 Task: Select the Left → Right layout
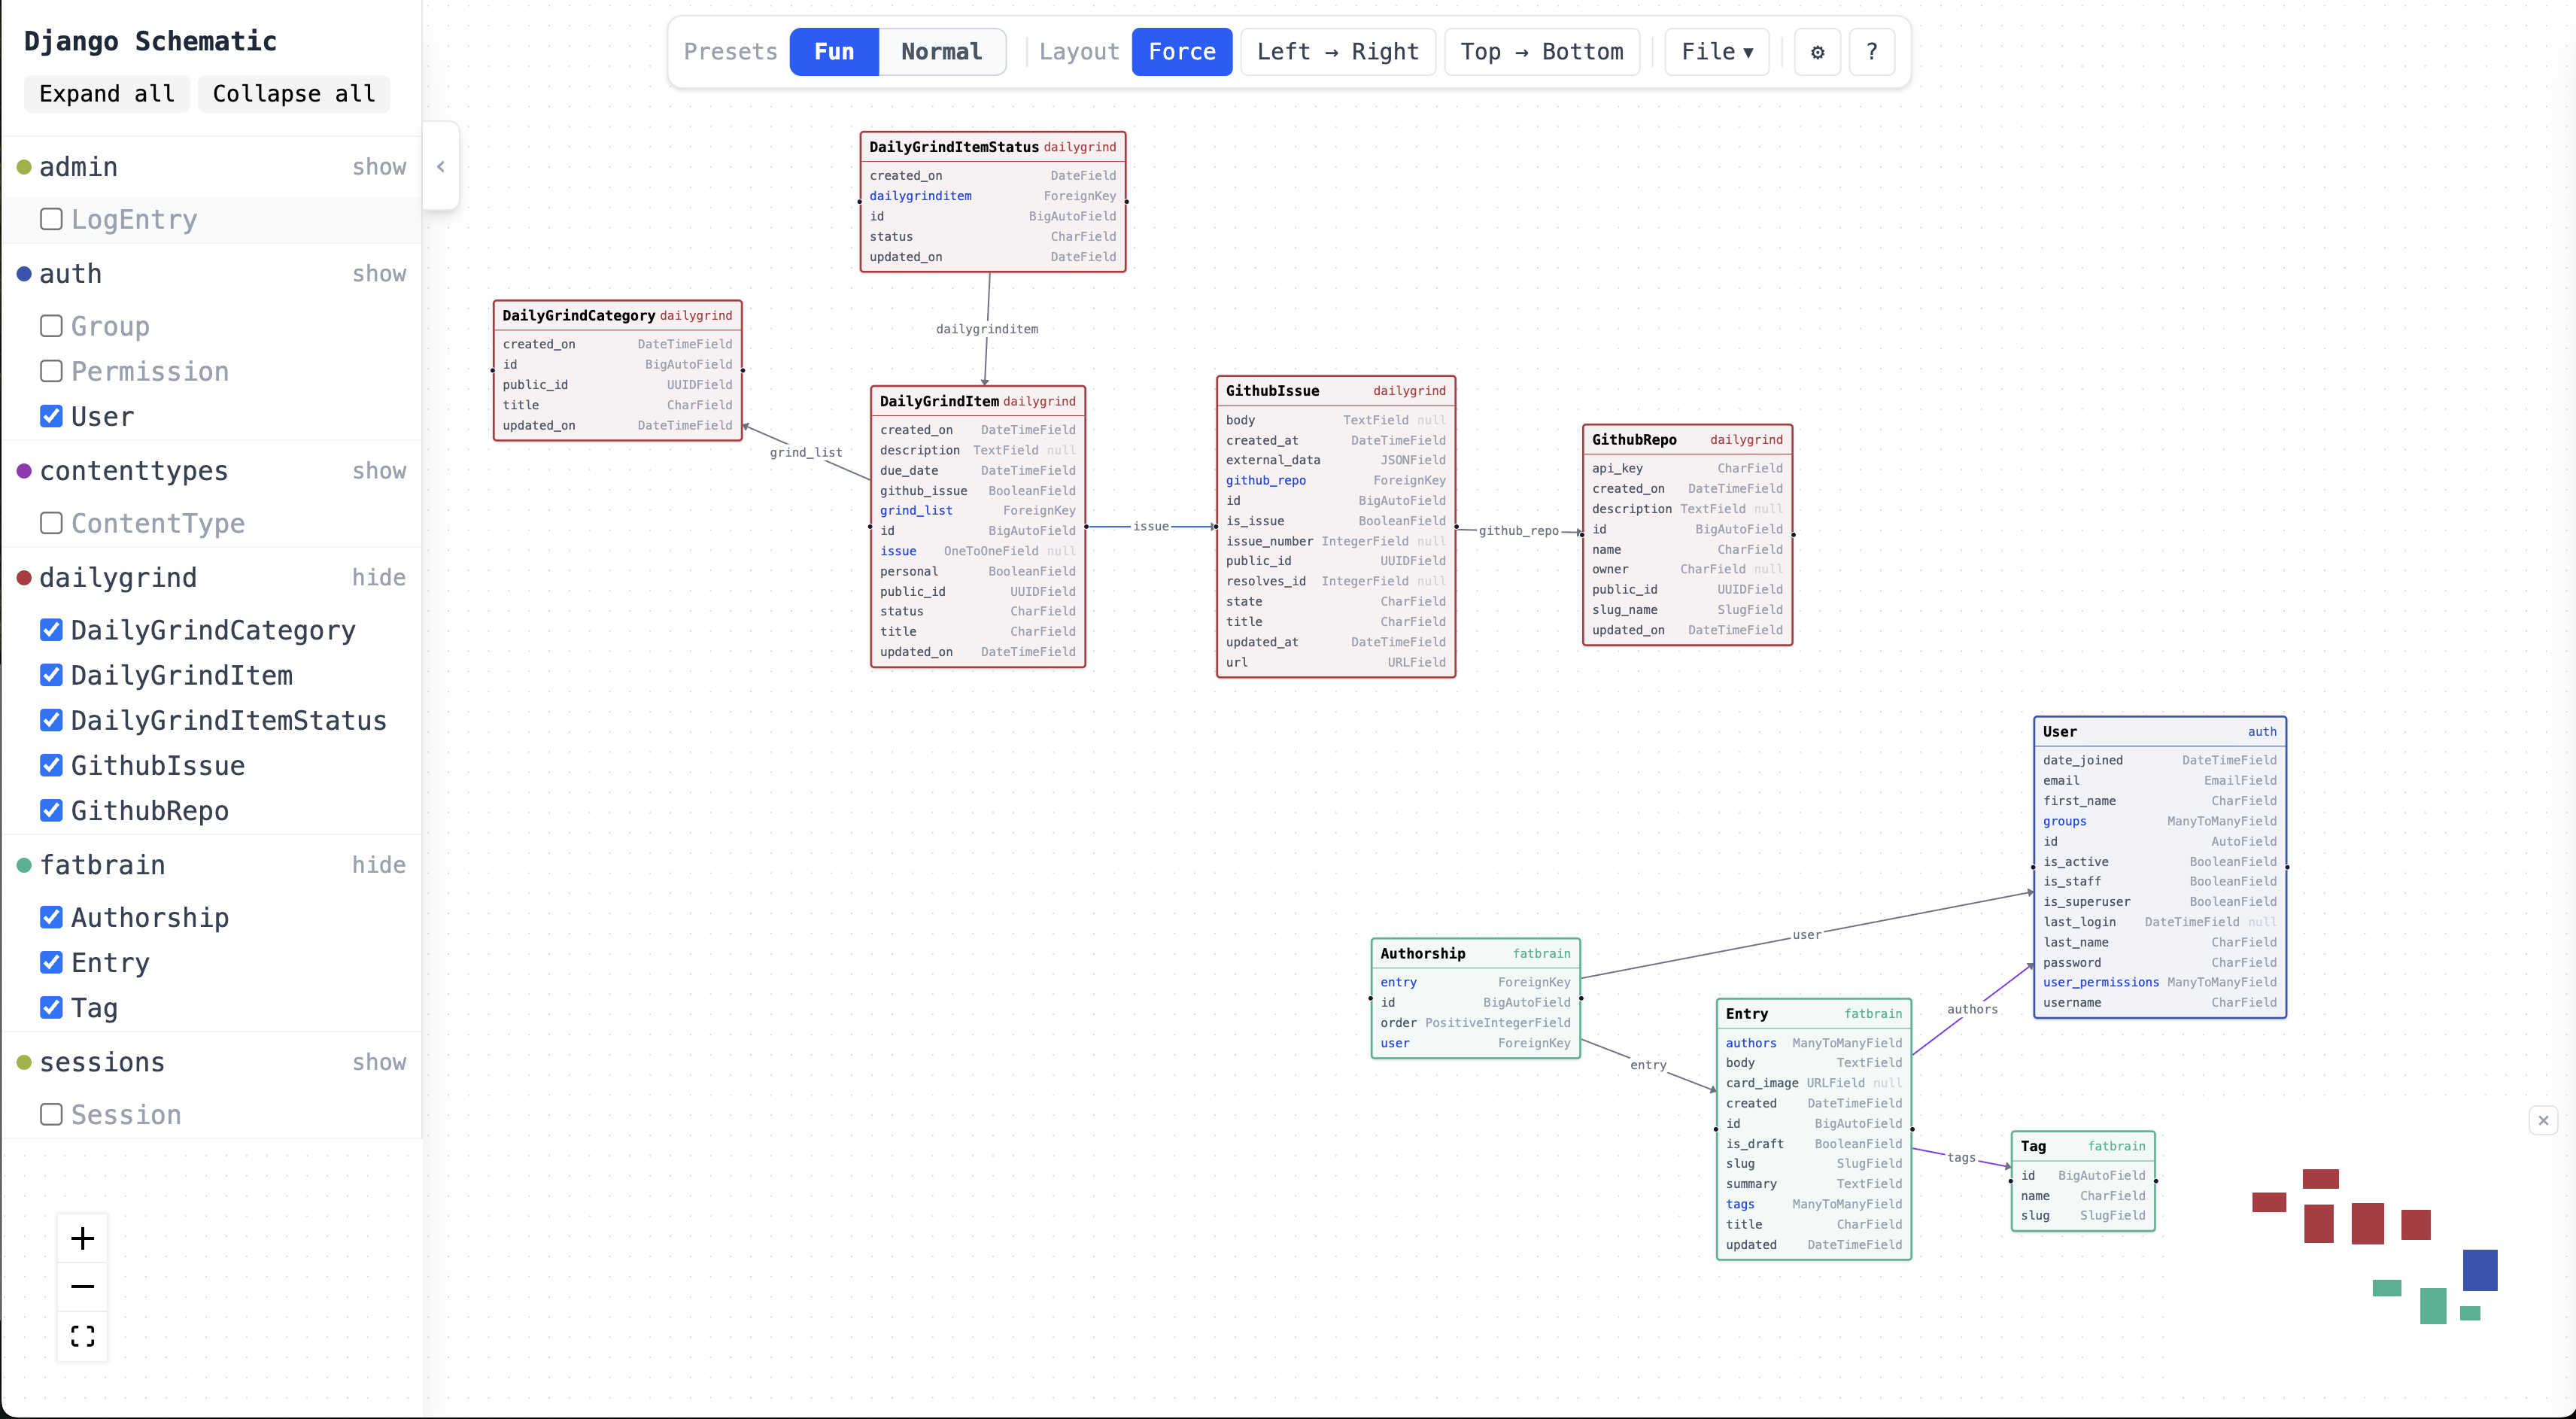click(1337, 52)
